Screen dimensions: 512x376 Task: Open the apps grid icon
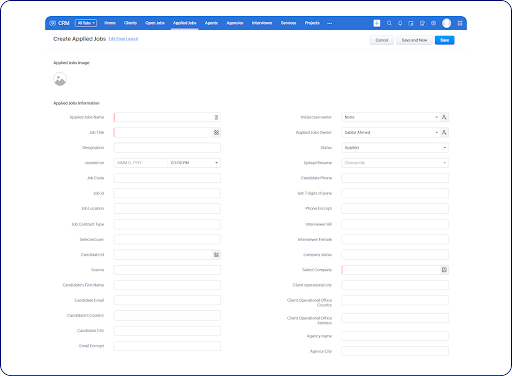(x=460, y=23)
